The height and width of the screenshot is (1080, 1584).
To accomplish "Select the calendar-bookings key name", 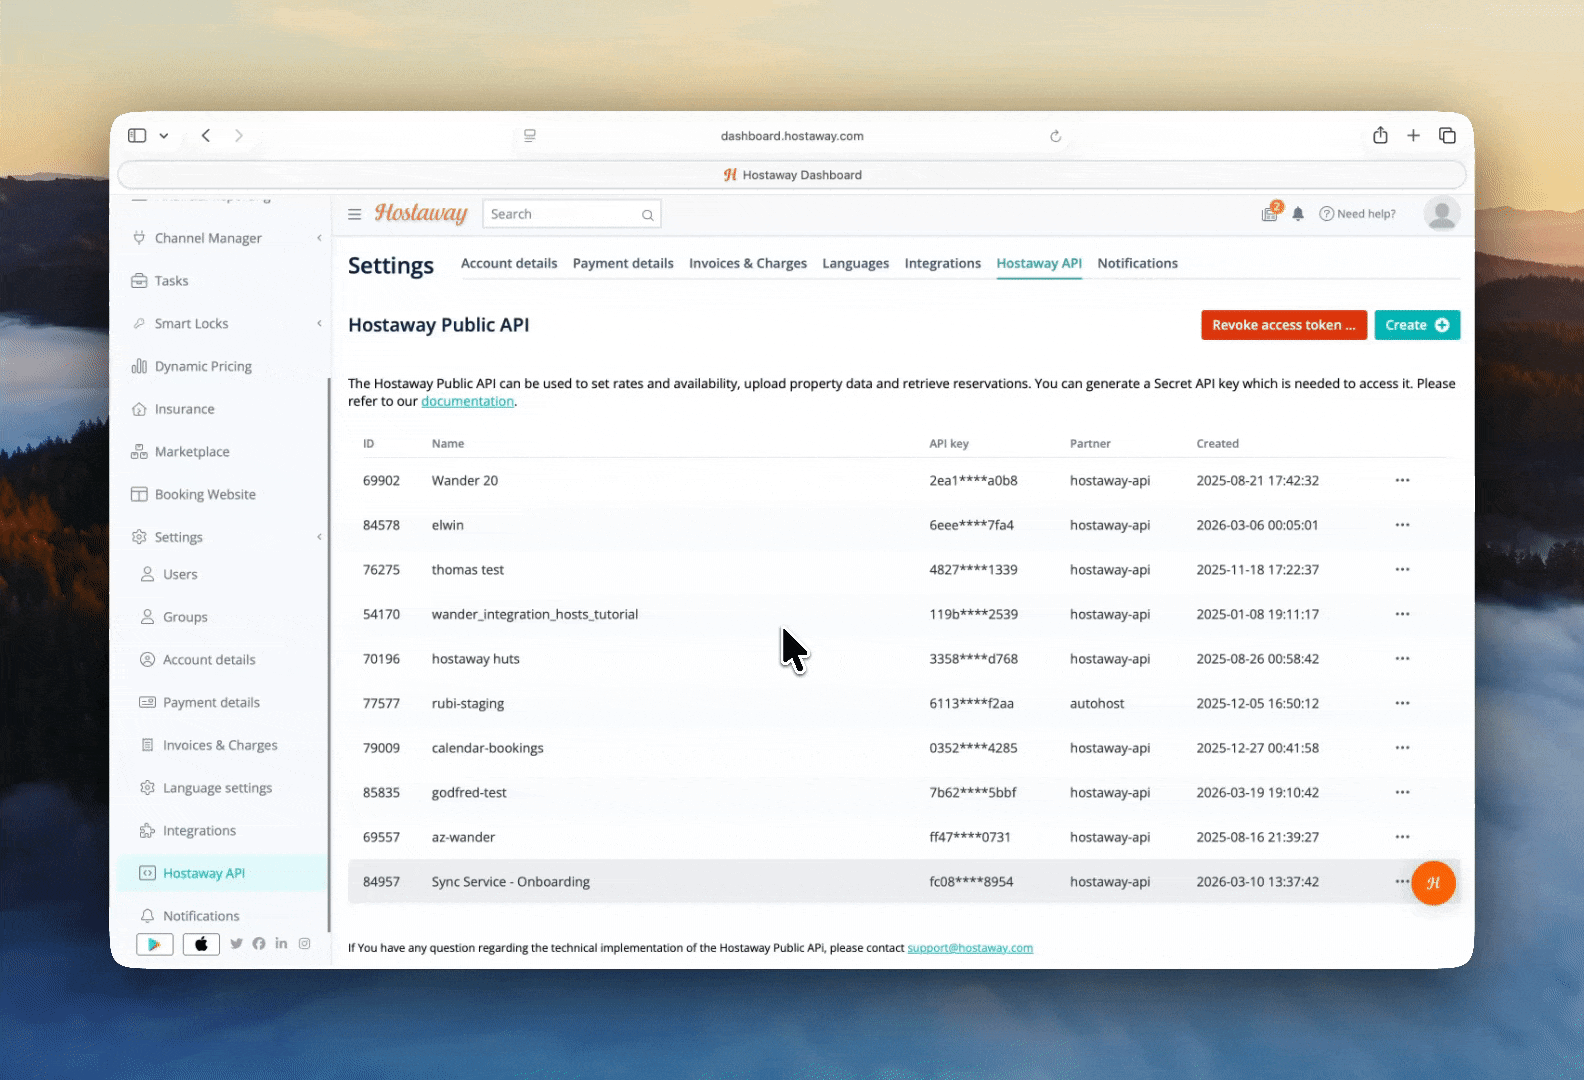I will [x=488, y=748].
